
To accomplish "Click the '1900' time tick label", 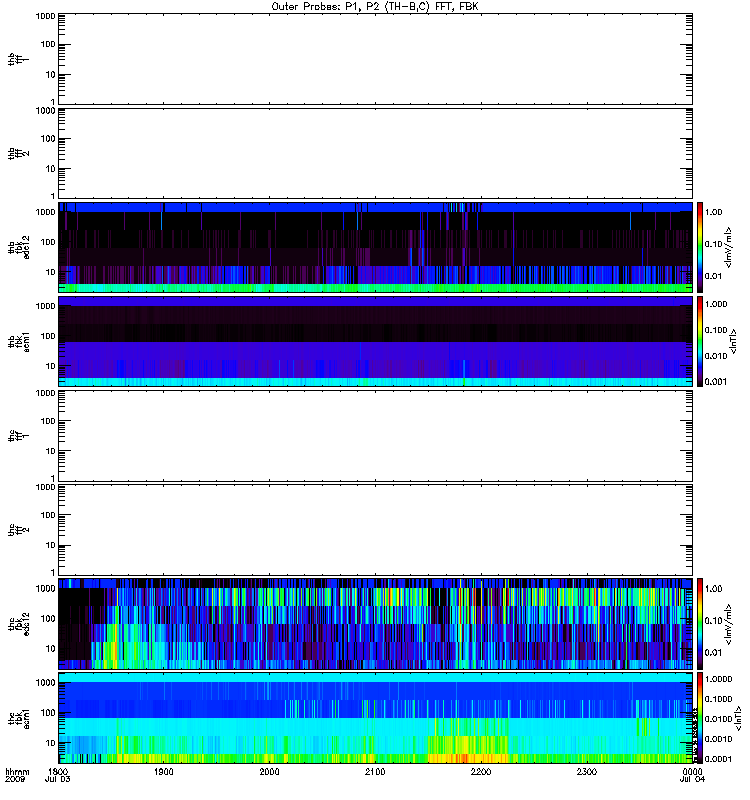I will click(163, 772).
